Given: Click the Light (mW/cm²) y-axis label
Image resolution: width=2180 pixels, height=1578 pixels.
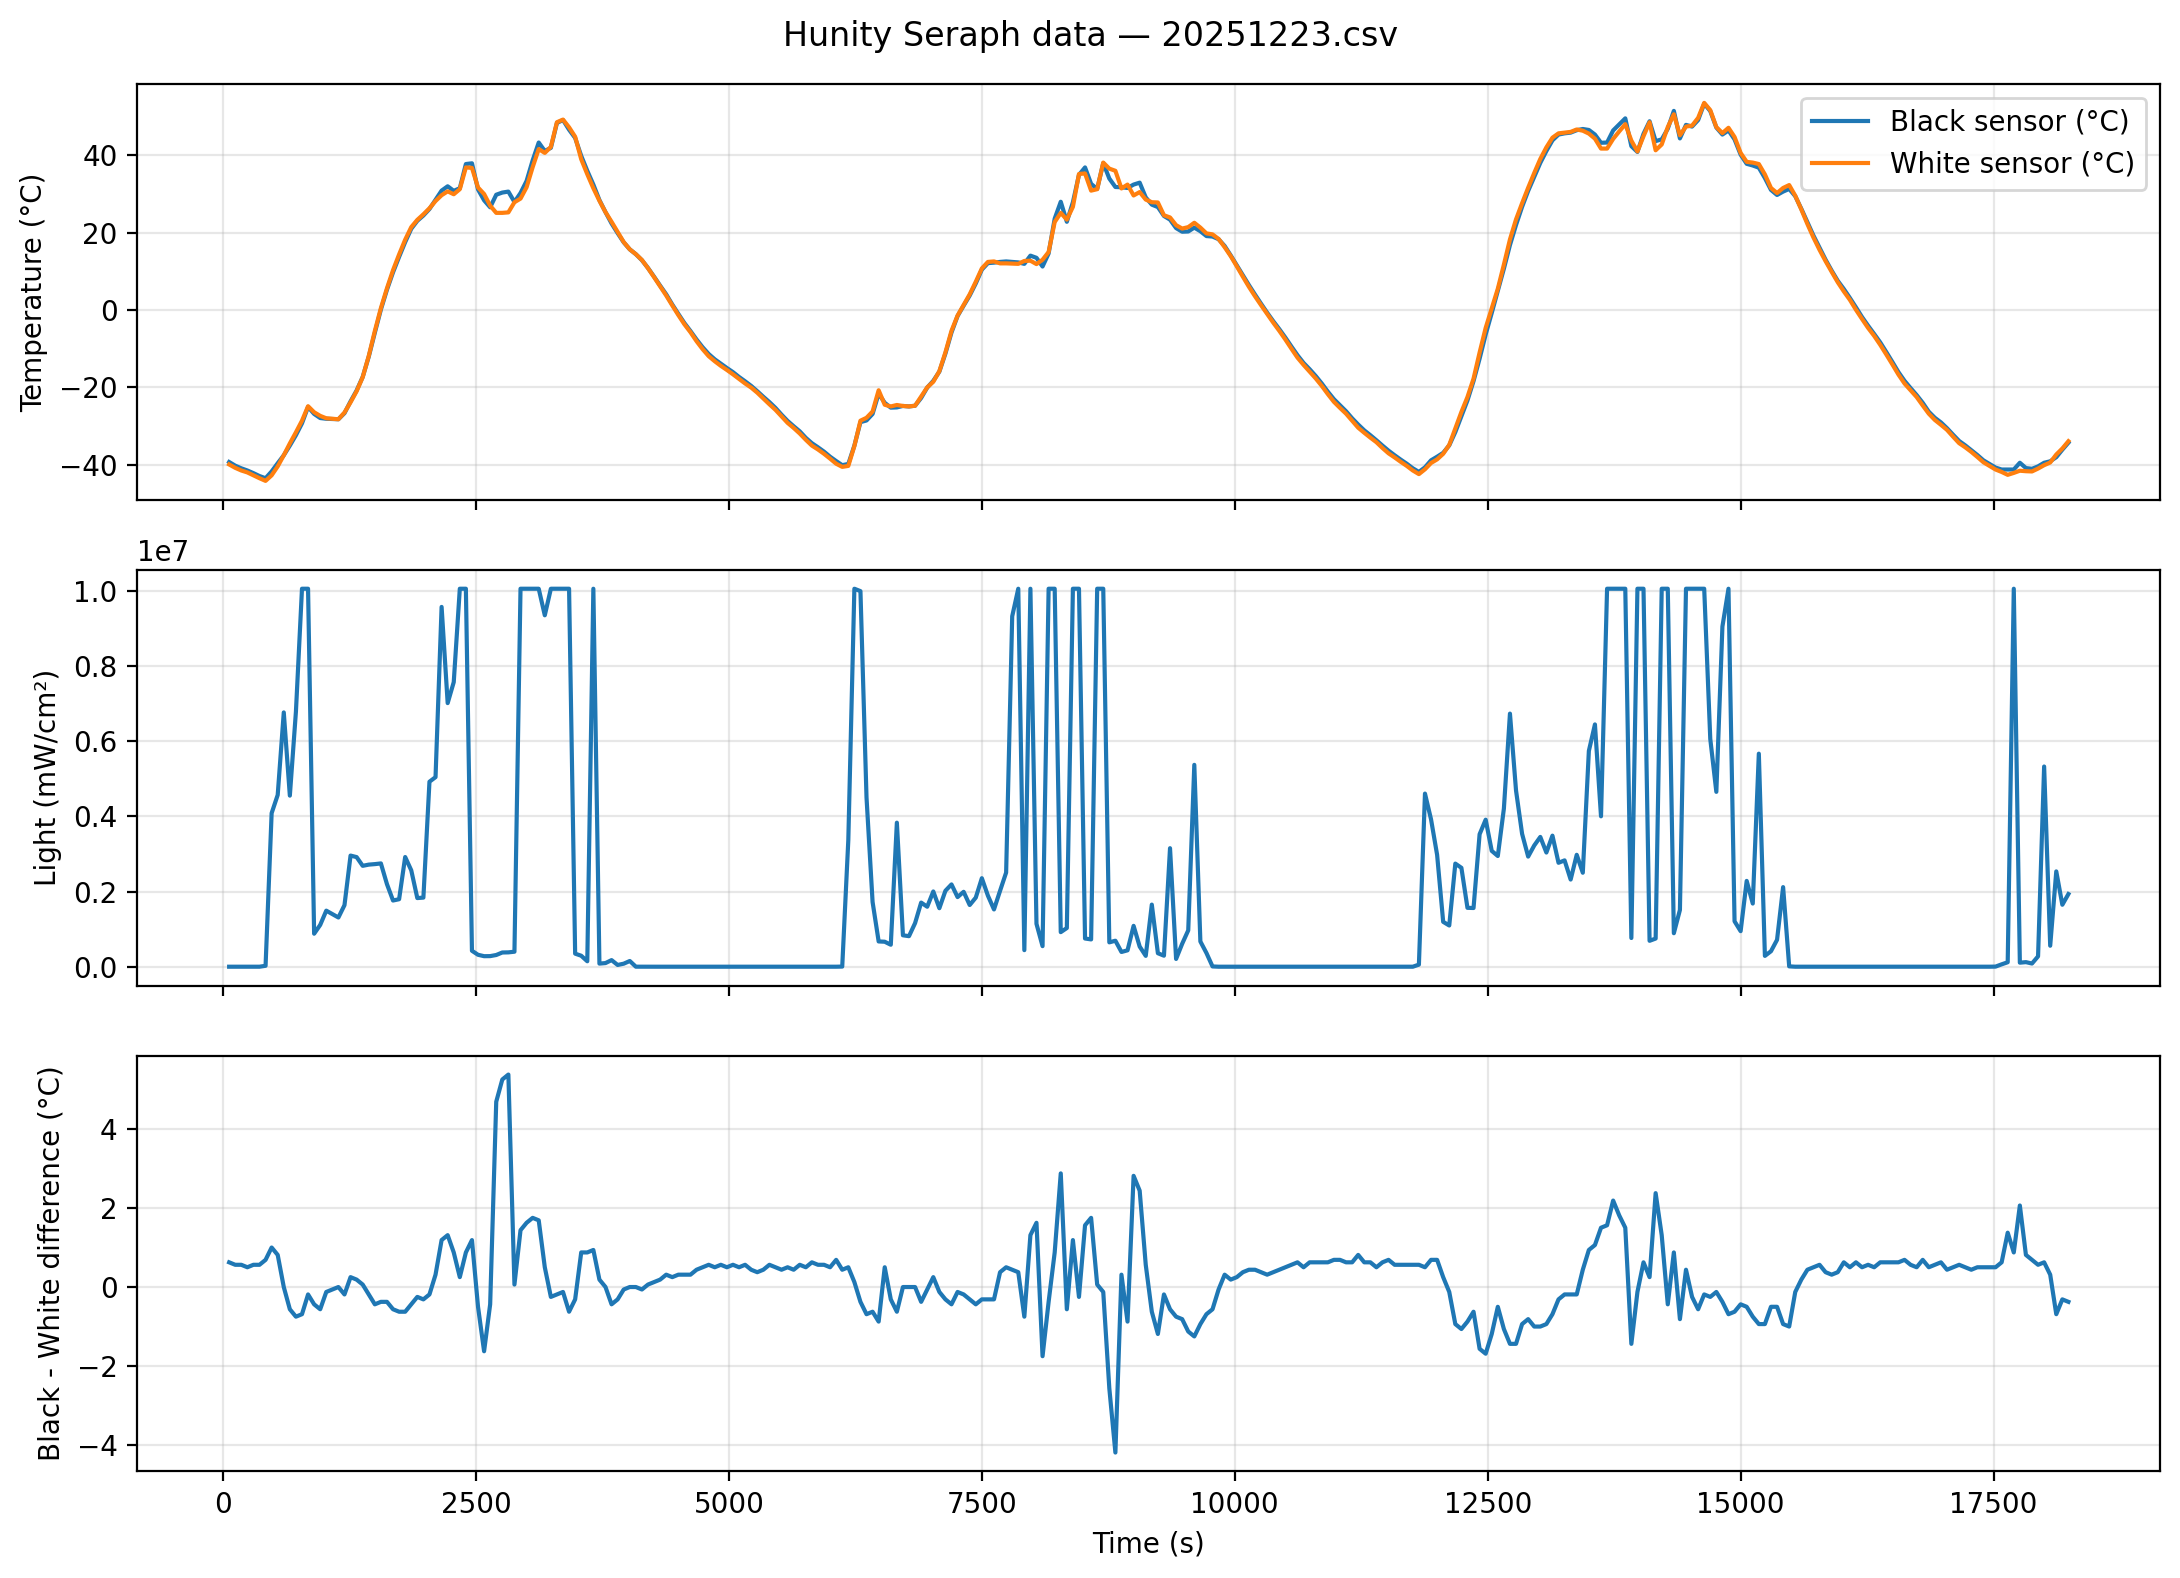Looking at the screenshot, I should point(45,777).
